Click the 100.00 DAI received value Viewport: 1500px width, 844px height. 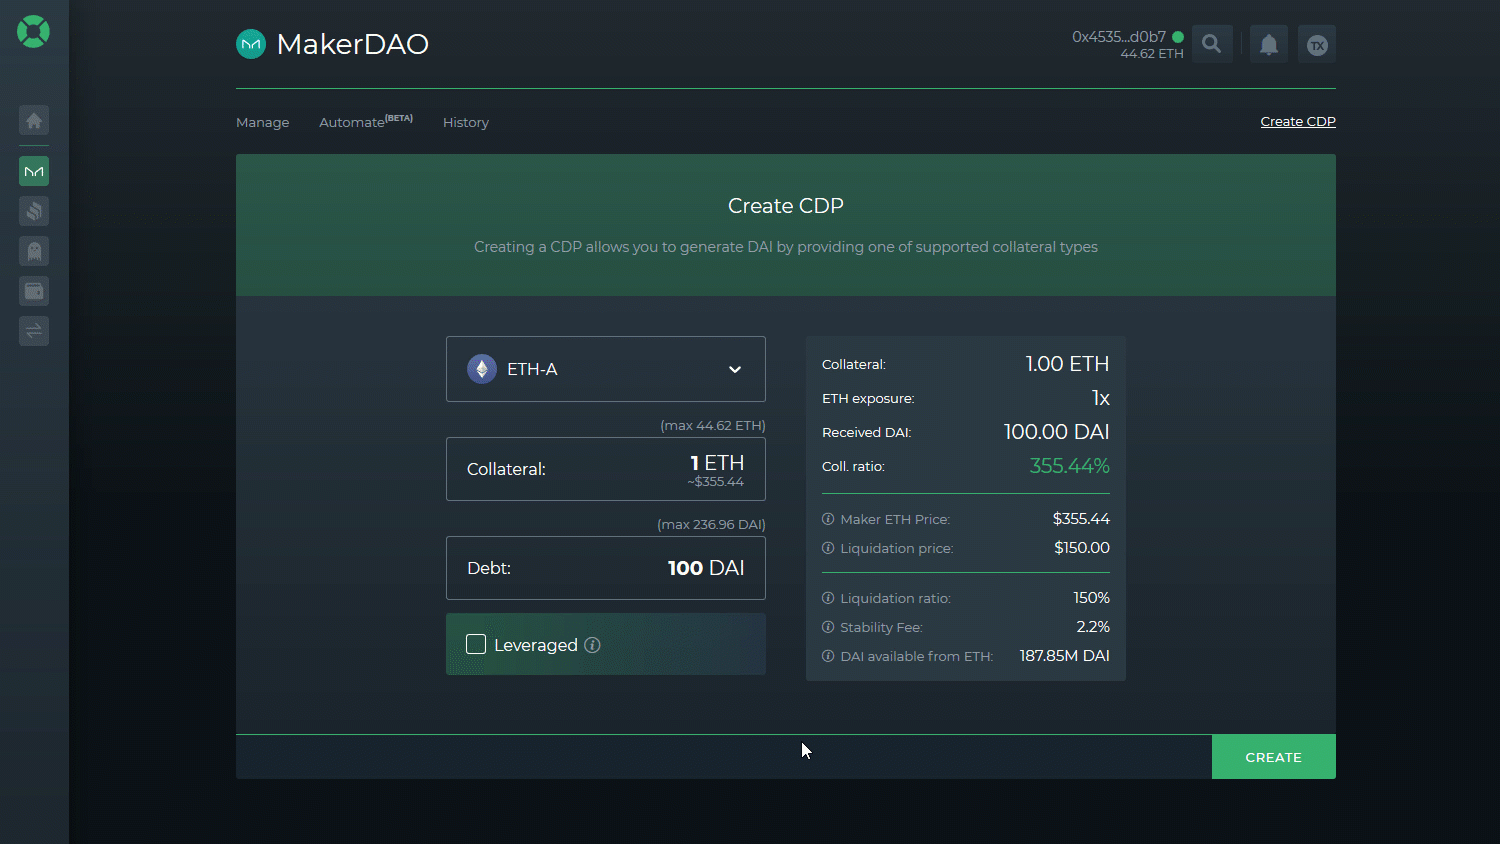[x=1057, y=432]
